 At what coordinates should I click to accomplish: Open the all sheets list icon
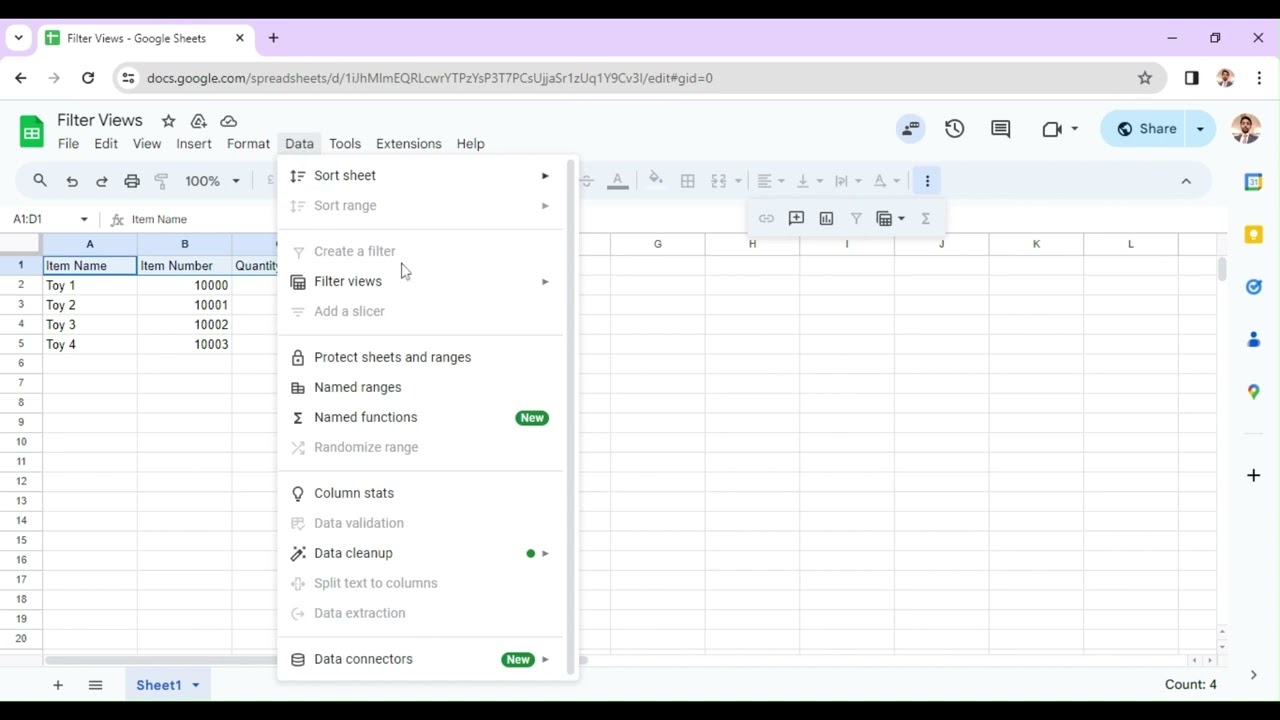tap(95, 685)
